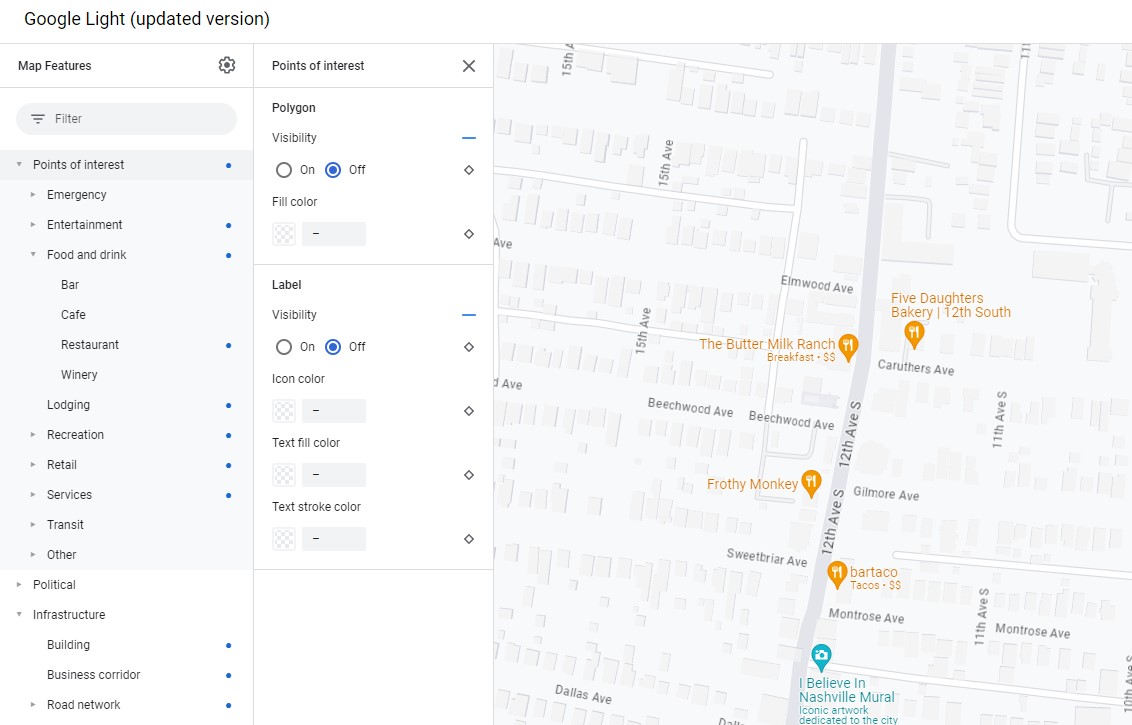Screen dimensions: 1132x725
Task: Click I Believe In Nashville Mural camera pin
Action: pos(821,657)
